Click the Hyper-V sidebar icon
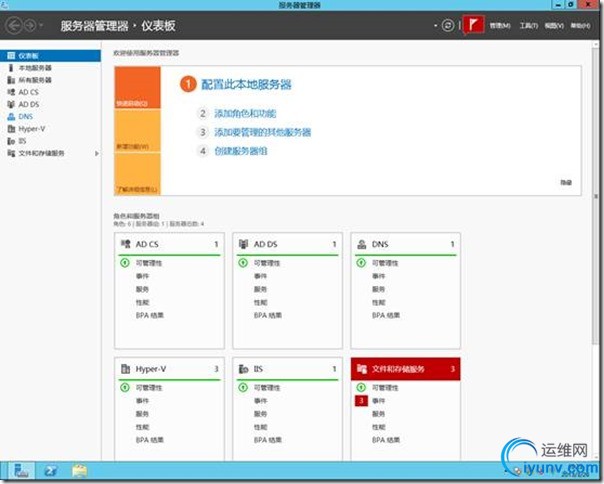 point(11,129)
